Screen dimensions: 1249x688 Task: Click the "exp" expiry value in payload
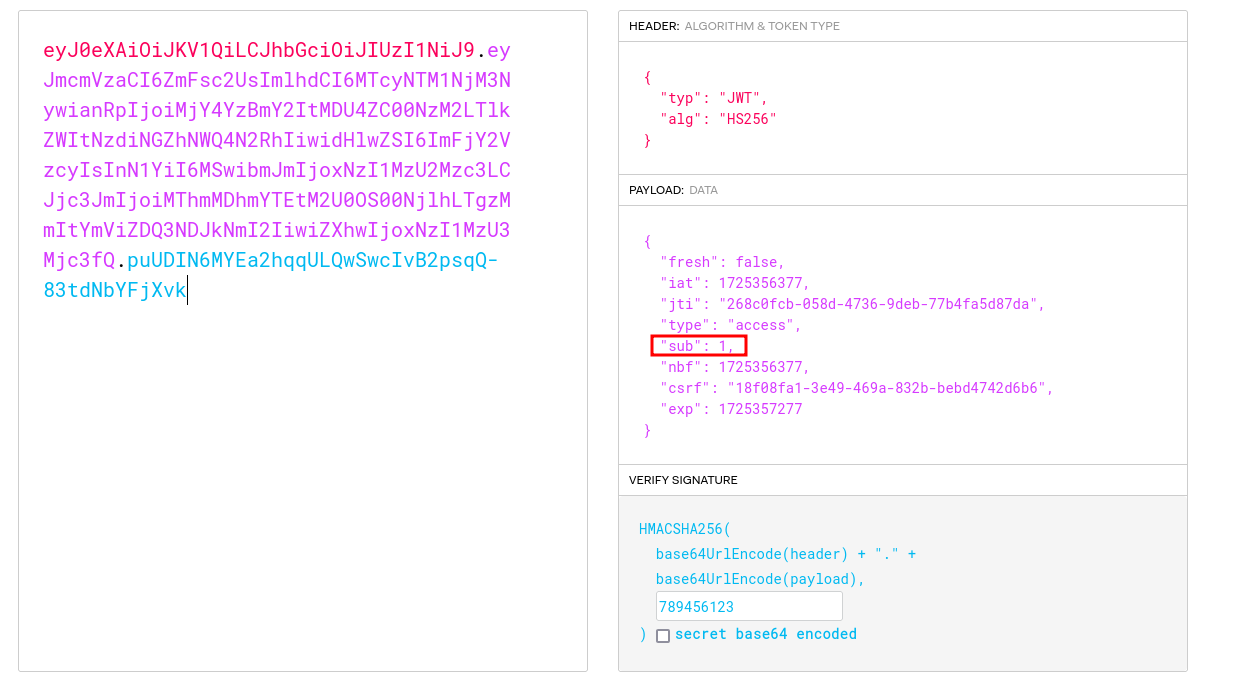760,409
